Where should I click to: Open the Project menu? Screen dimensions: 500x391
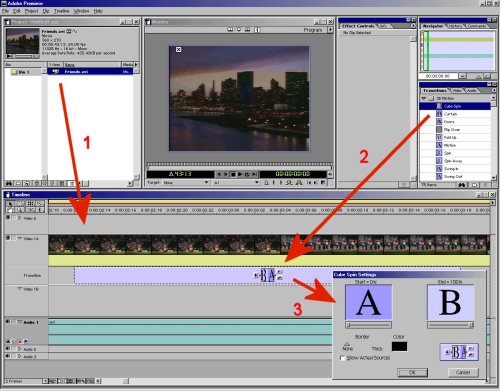click(31, 11)
